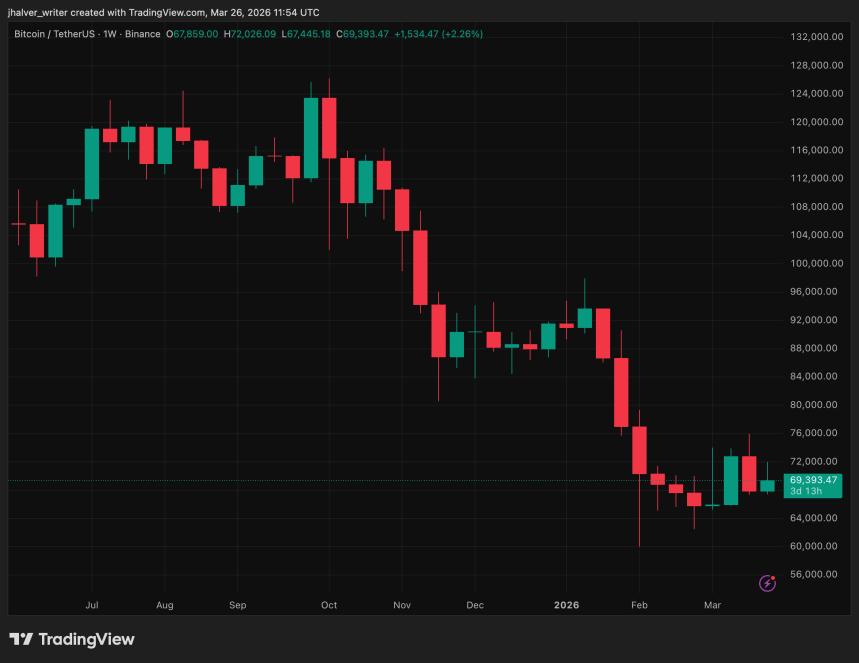Image resolution: width=859 pixels, height=663 pixels.
Task: Click the TradingView logo in the bottom corner
Action: 72,638
